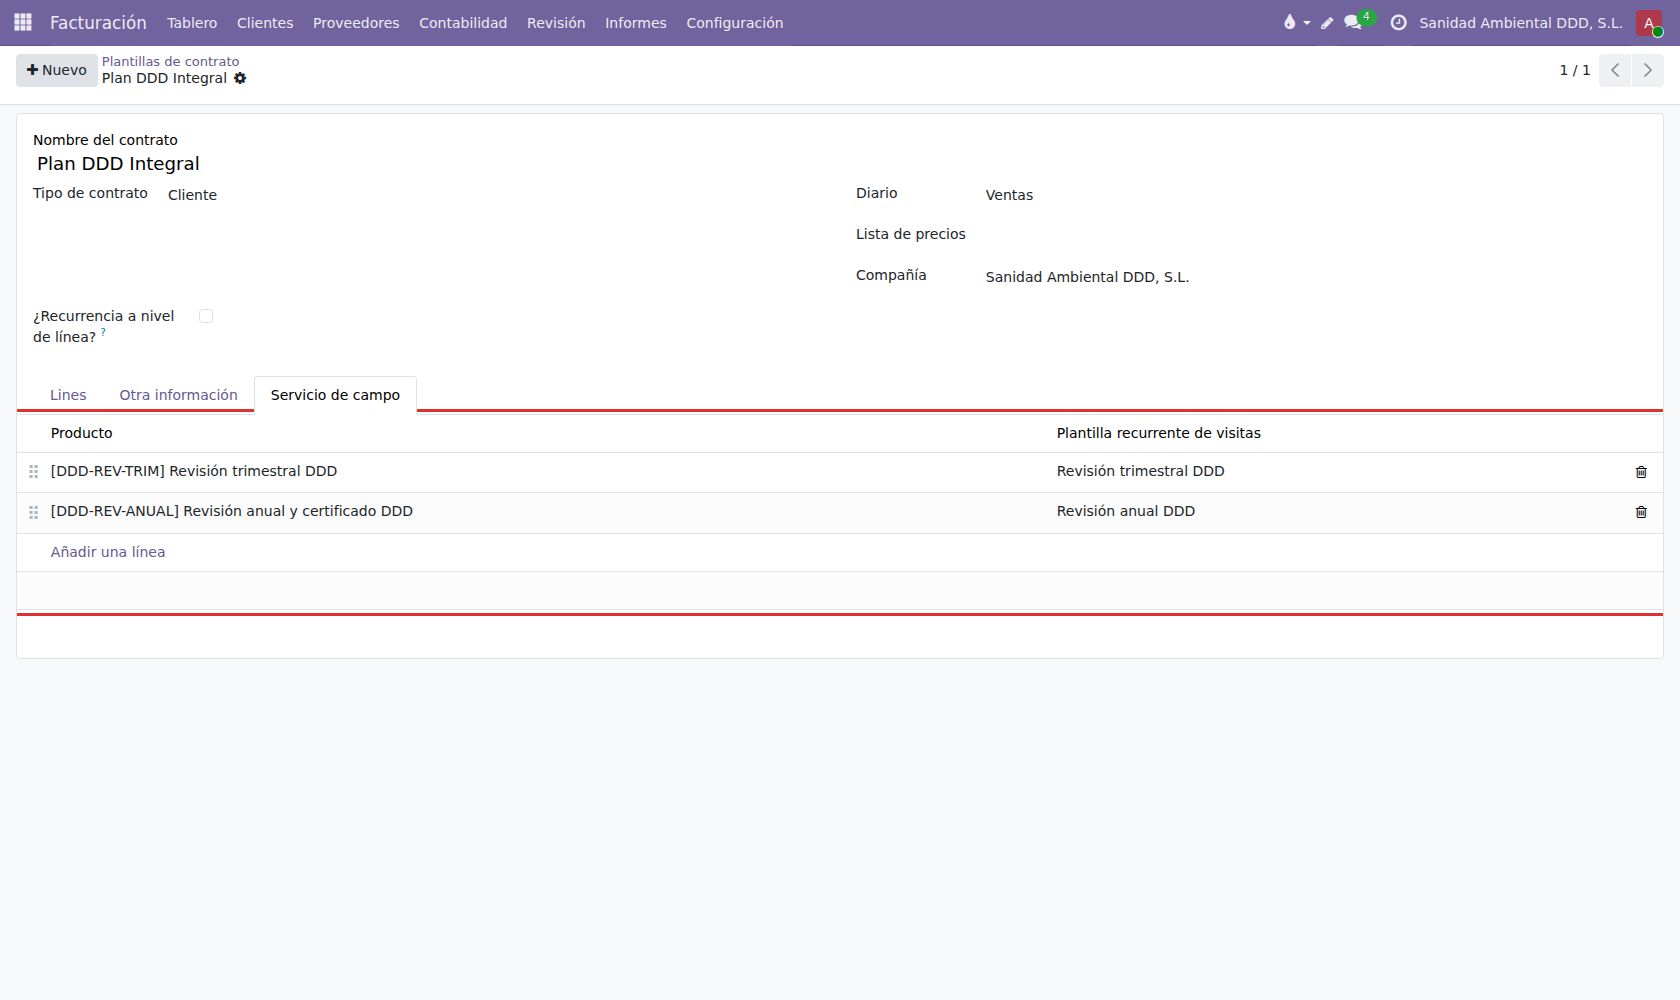The width and height of the screenshot is (1680, 1000).
Task: Open the Configuración menu
Action: [735, 23]
